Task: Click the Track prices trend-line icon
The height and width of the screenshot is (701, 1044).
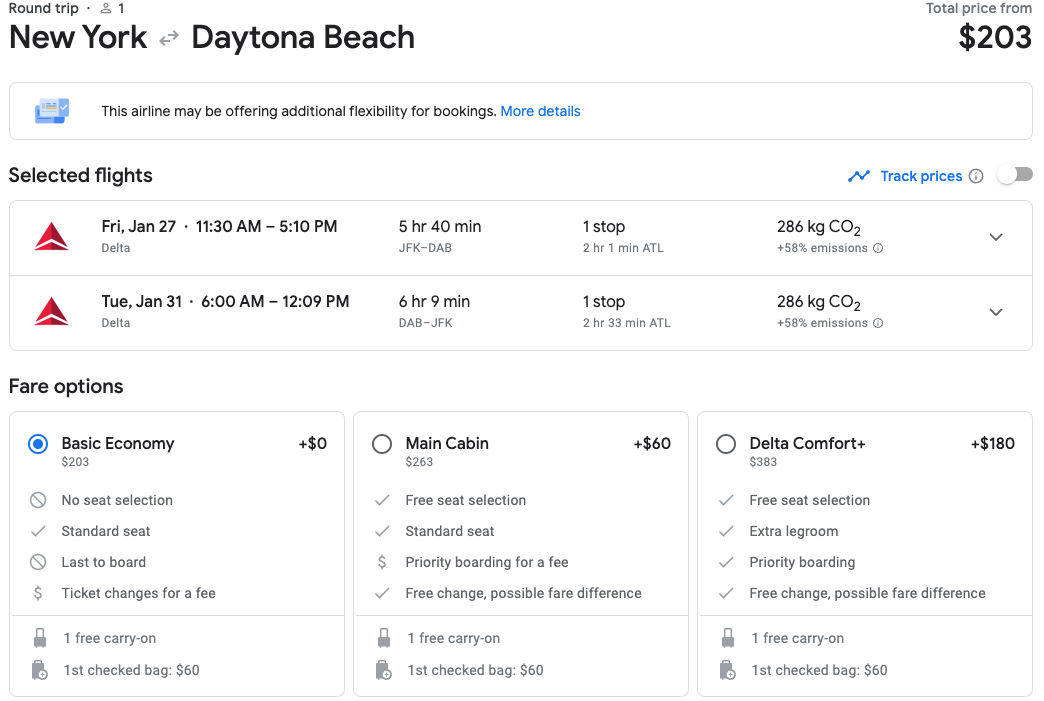Action: click(x=859, y=176)
